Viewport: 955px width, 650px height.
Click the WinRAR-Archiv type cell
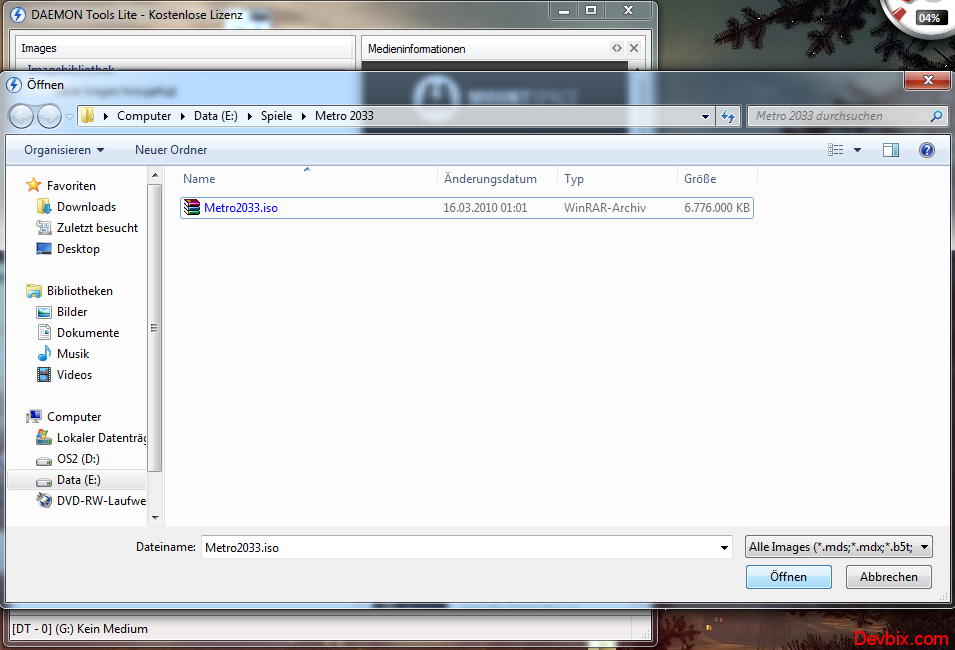tap(605, 208)
